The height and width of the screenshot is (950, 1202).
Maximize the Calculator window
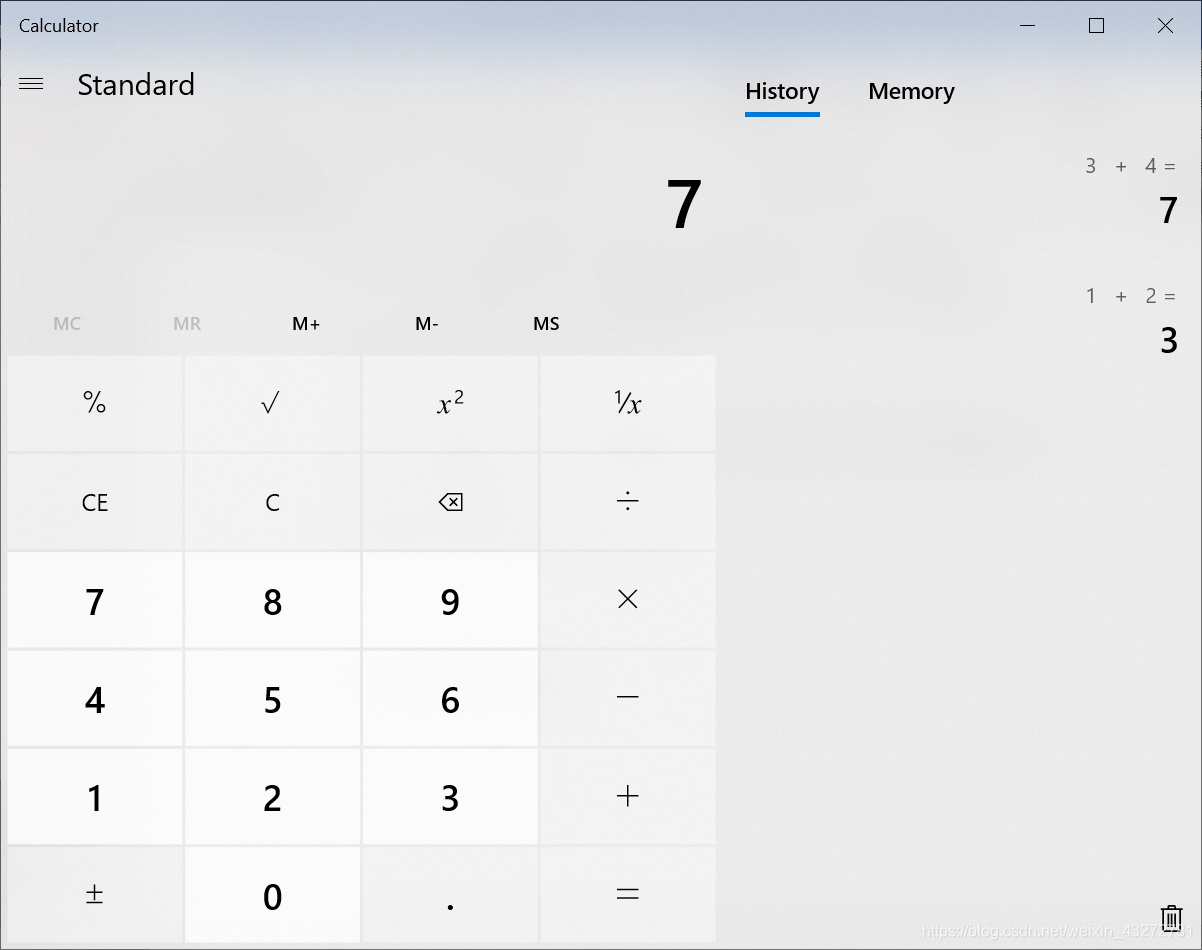[1096, 26]
